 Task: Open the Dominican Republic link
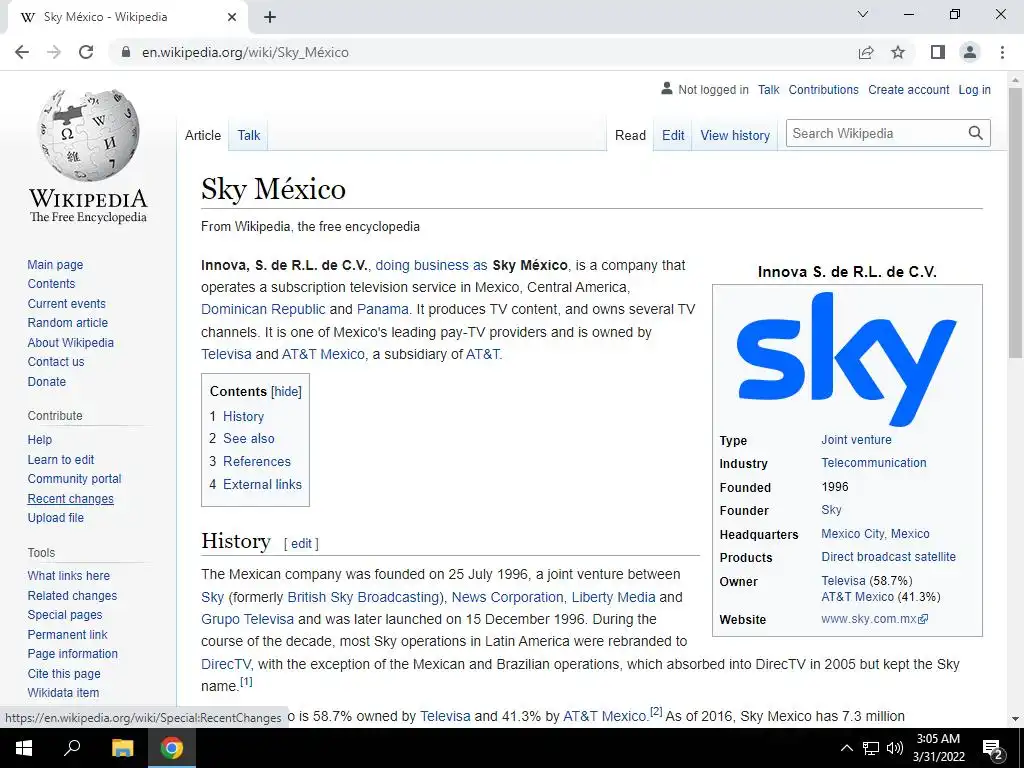[263, 309]
